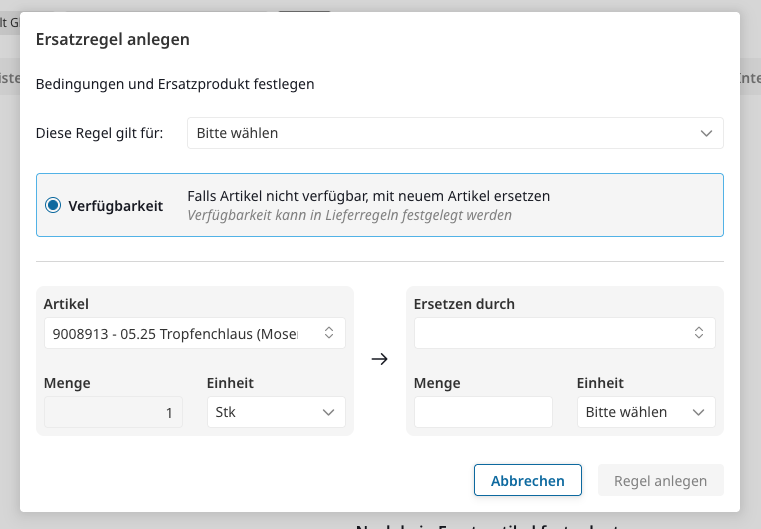Click the 'Ersatzregel anlegen' dialog title

(113, 39)
